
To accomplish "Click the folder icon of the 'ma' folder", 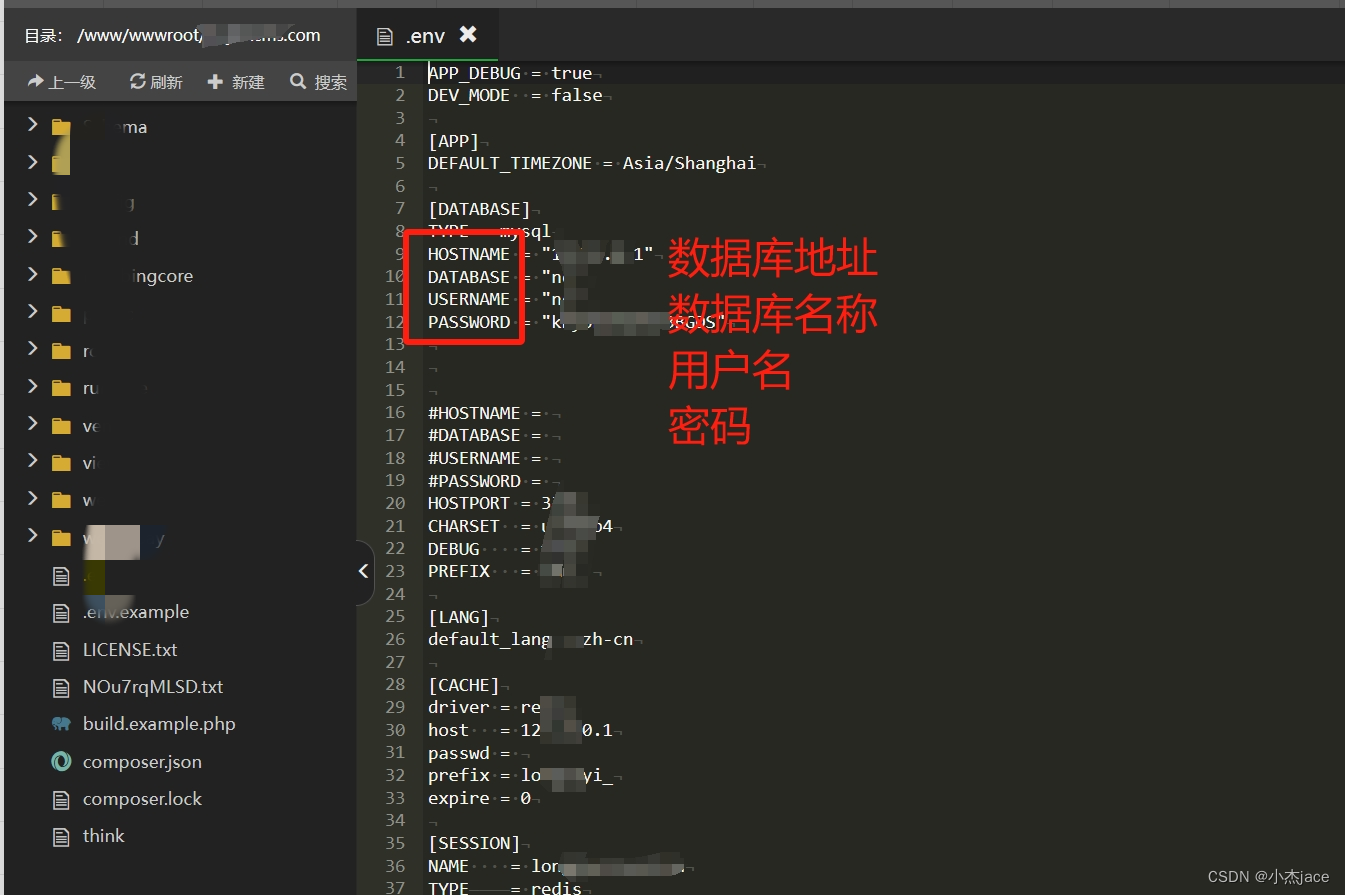I will tap(62, 127).
